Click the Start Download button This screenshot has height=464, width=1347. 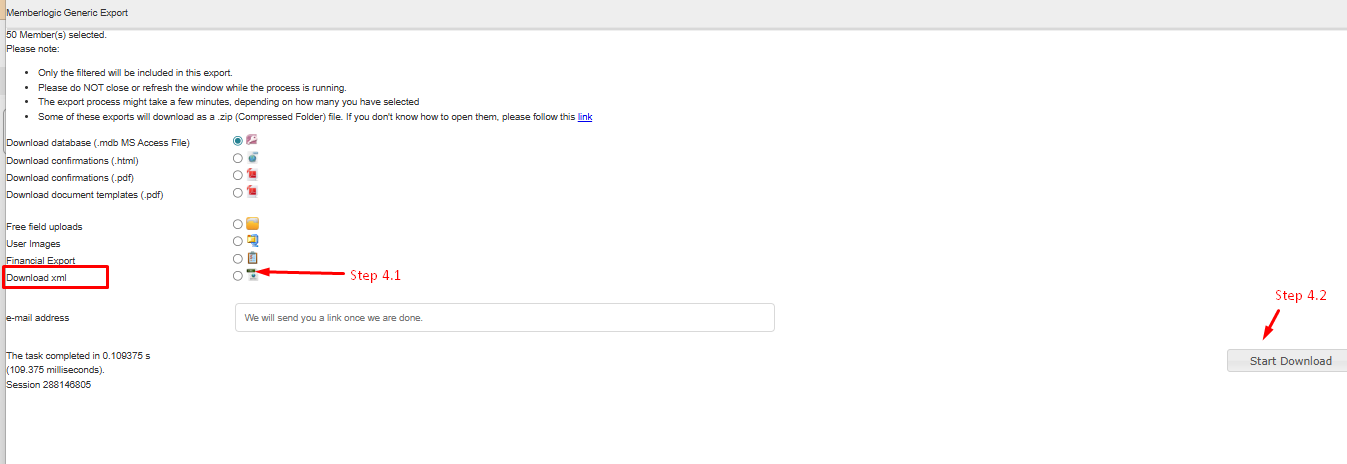point(1290,361)
